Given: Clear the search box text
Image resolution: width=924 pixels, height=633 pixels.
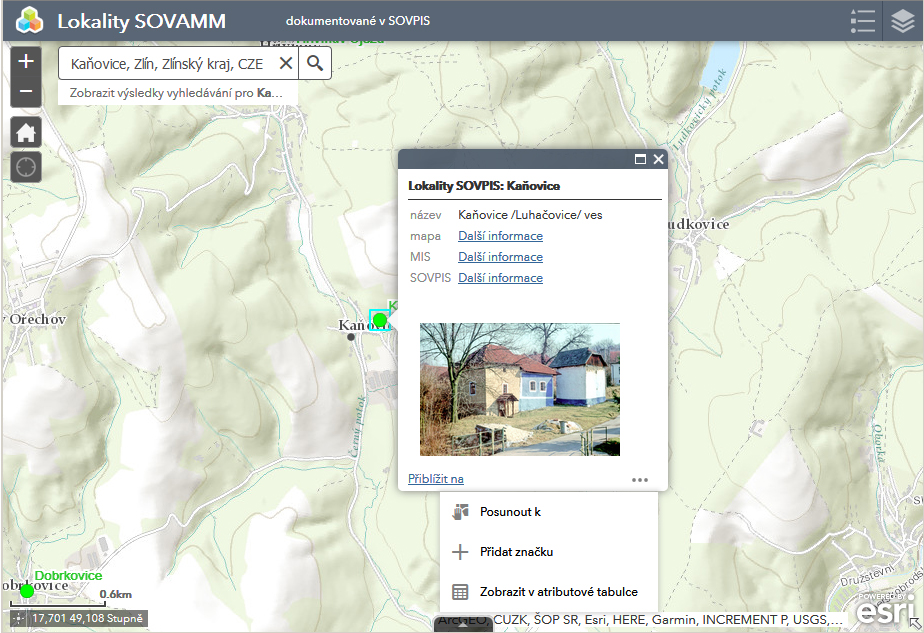Looking at the screenshot, I should (x=285, y=64).
